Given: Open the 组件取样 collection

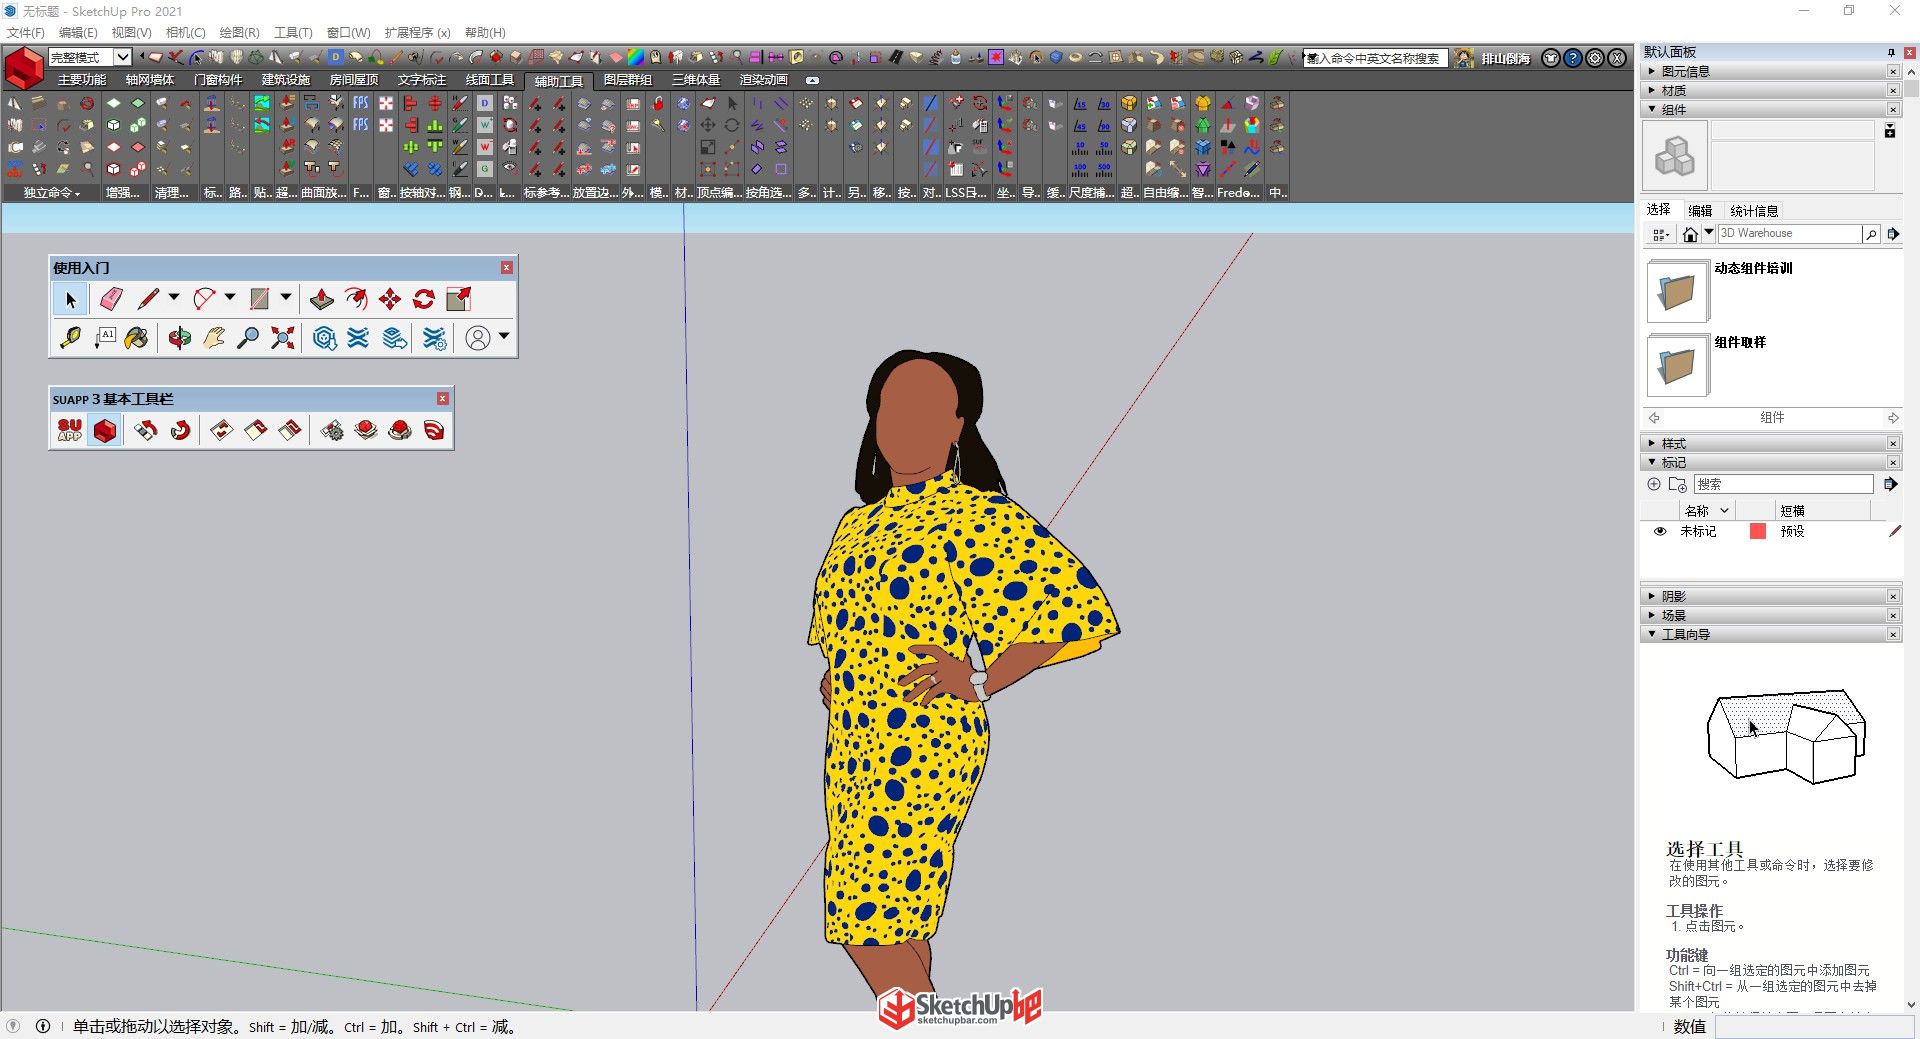Looking at the screenshot, I should [x=1677, y=366].
